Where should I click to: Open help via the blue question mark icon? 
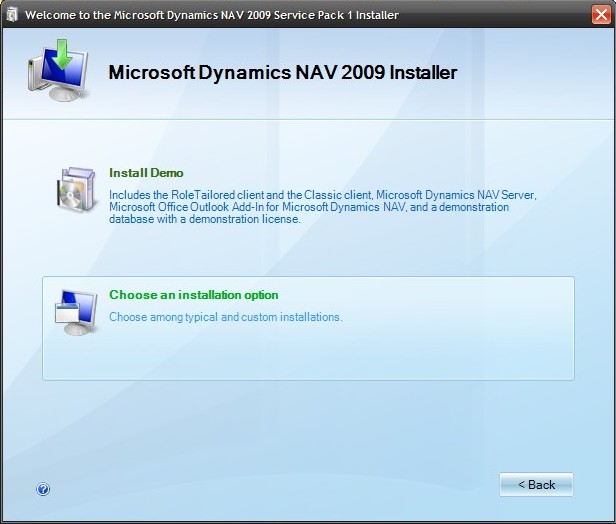click(x=43, y=489)
